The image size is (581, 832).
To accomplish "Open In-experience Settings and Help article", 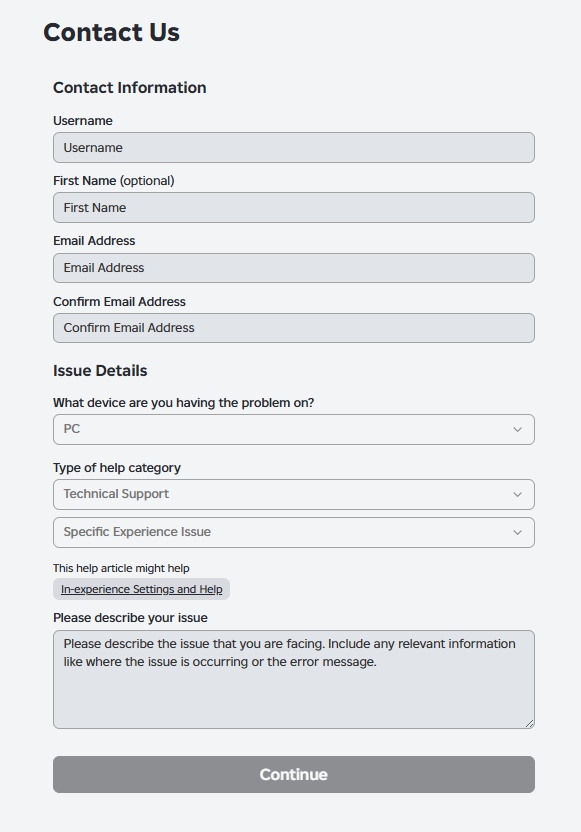I will [142, 589].
